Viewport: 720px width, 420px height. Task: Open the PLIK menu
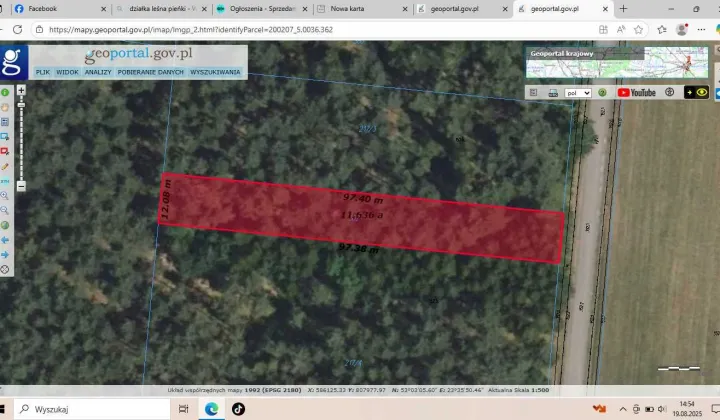click(43, 72)
